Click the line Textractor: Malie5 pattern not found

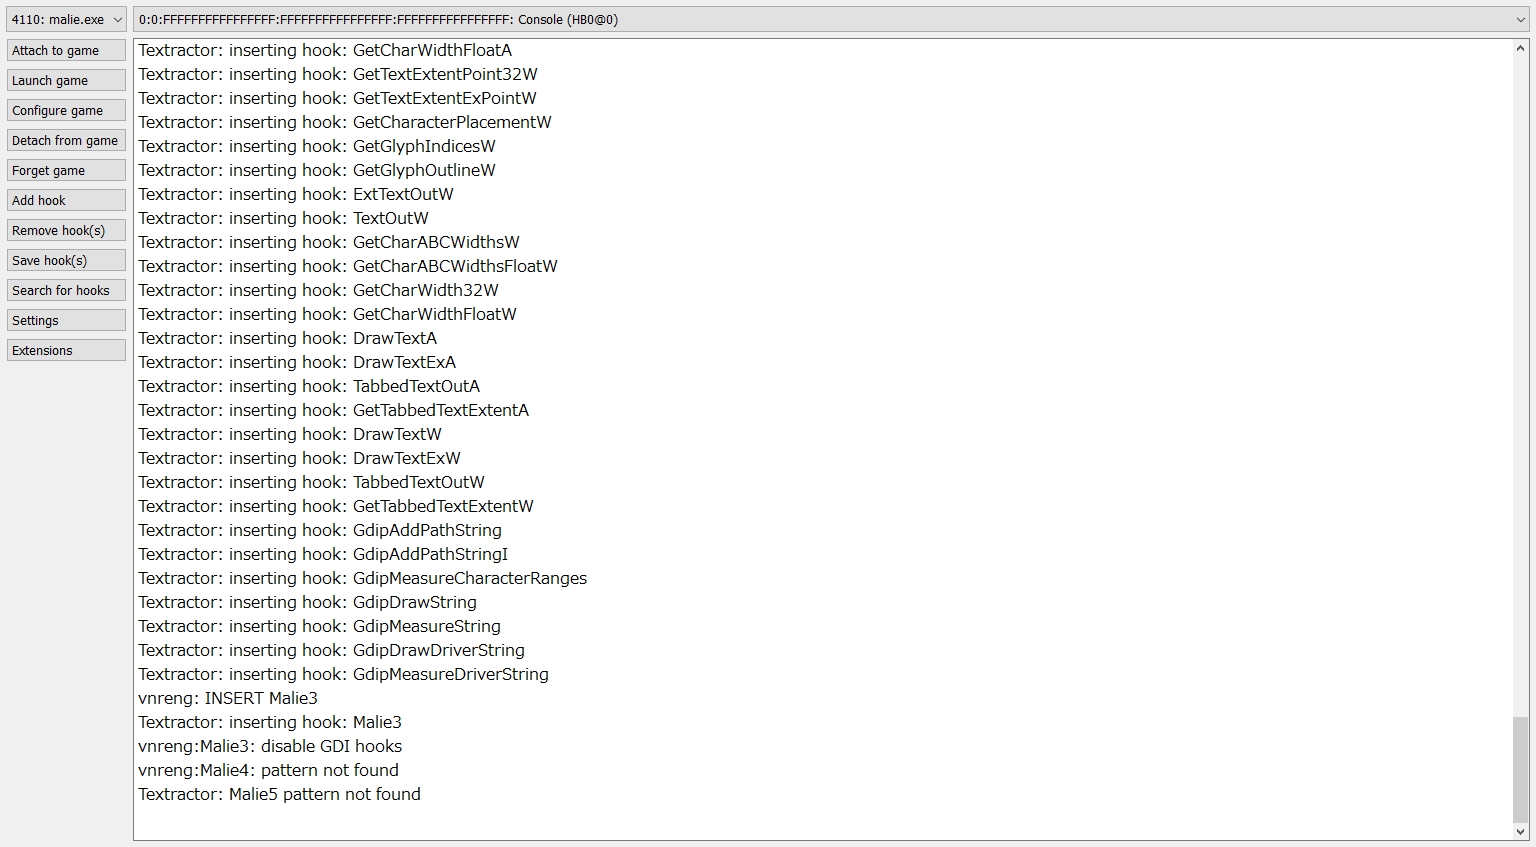tap(279, 794)
